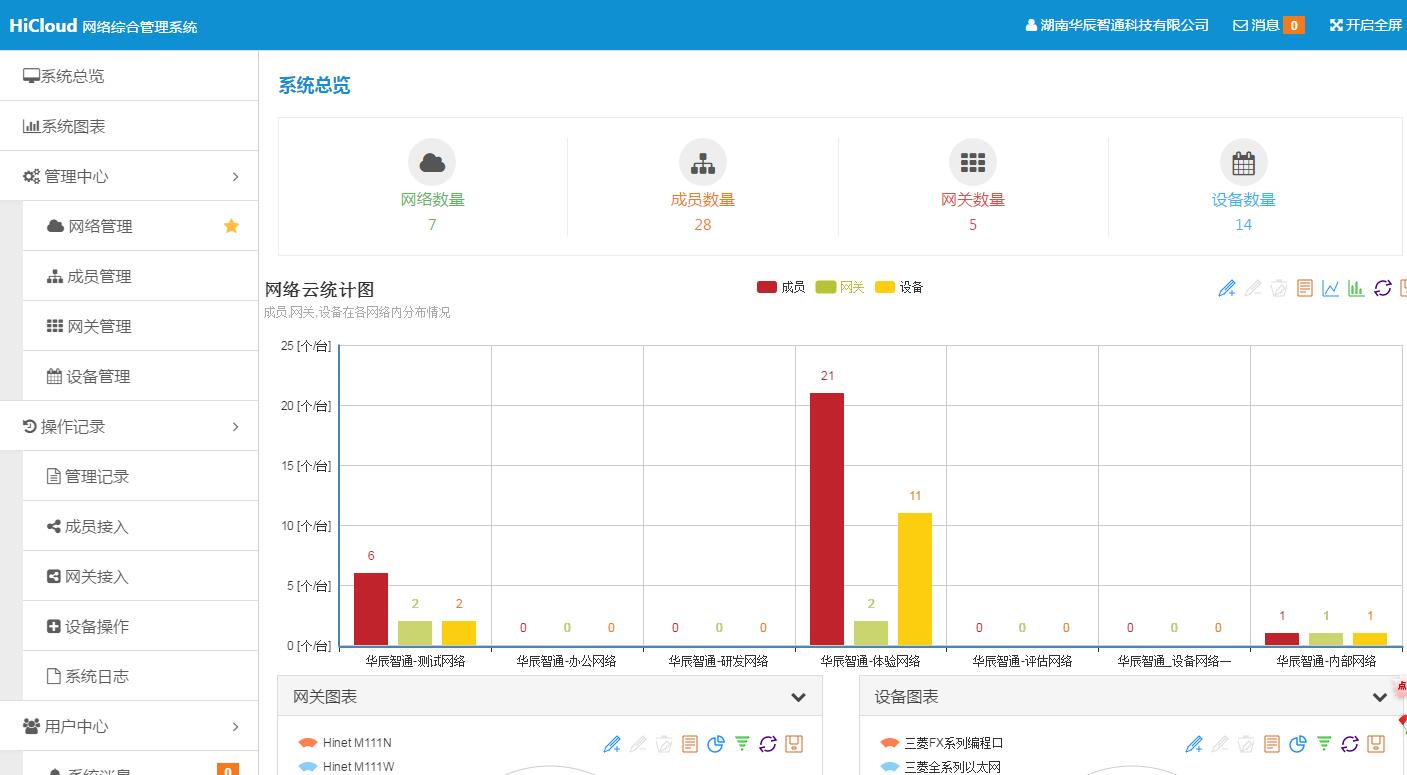1407x775 pixels.
Task: Click the star icon beside 网络管理
Action: [x=231, y=226]
